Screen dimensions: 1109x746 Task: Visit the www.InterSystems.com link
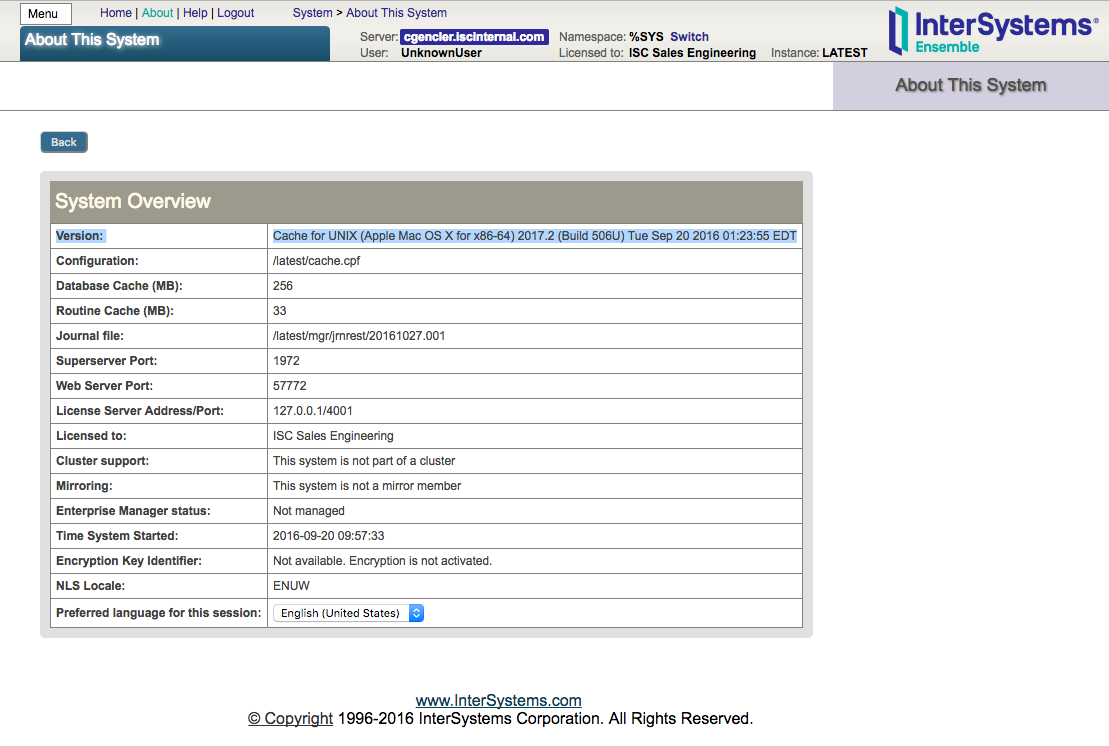[498, 701]
